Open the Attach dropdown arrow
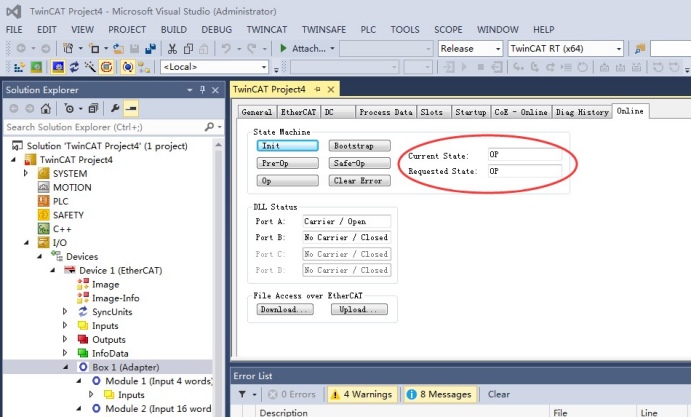This screenshot has width=692, height=417. 332,49
